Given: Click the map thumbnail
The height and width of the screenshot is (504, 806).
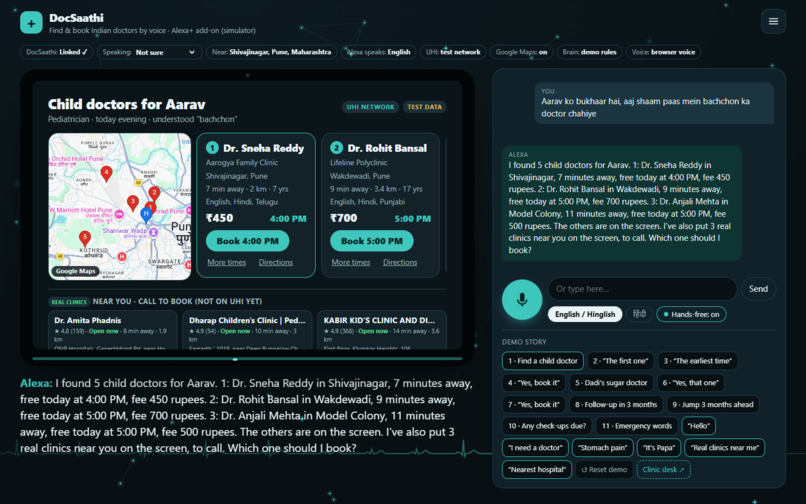Looking at the screenshot, I should 120,207.
